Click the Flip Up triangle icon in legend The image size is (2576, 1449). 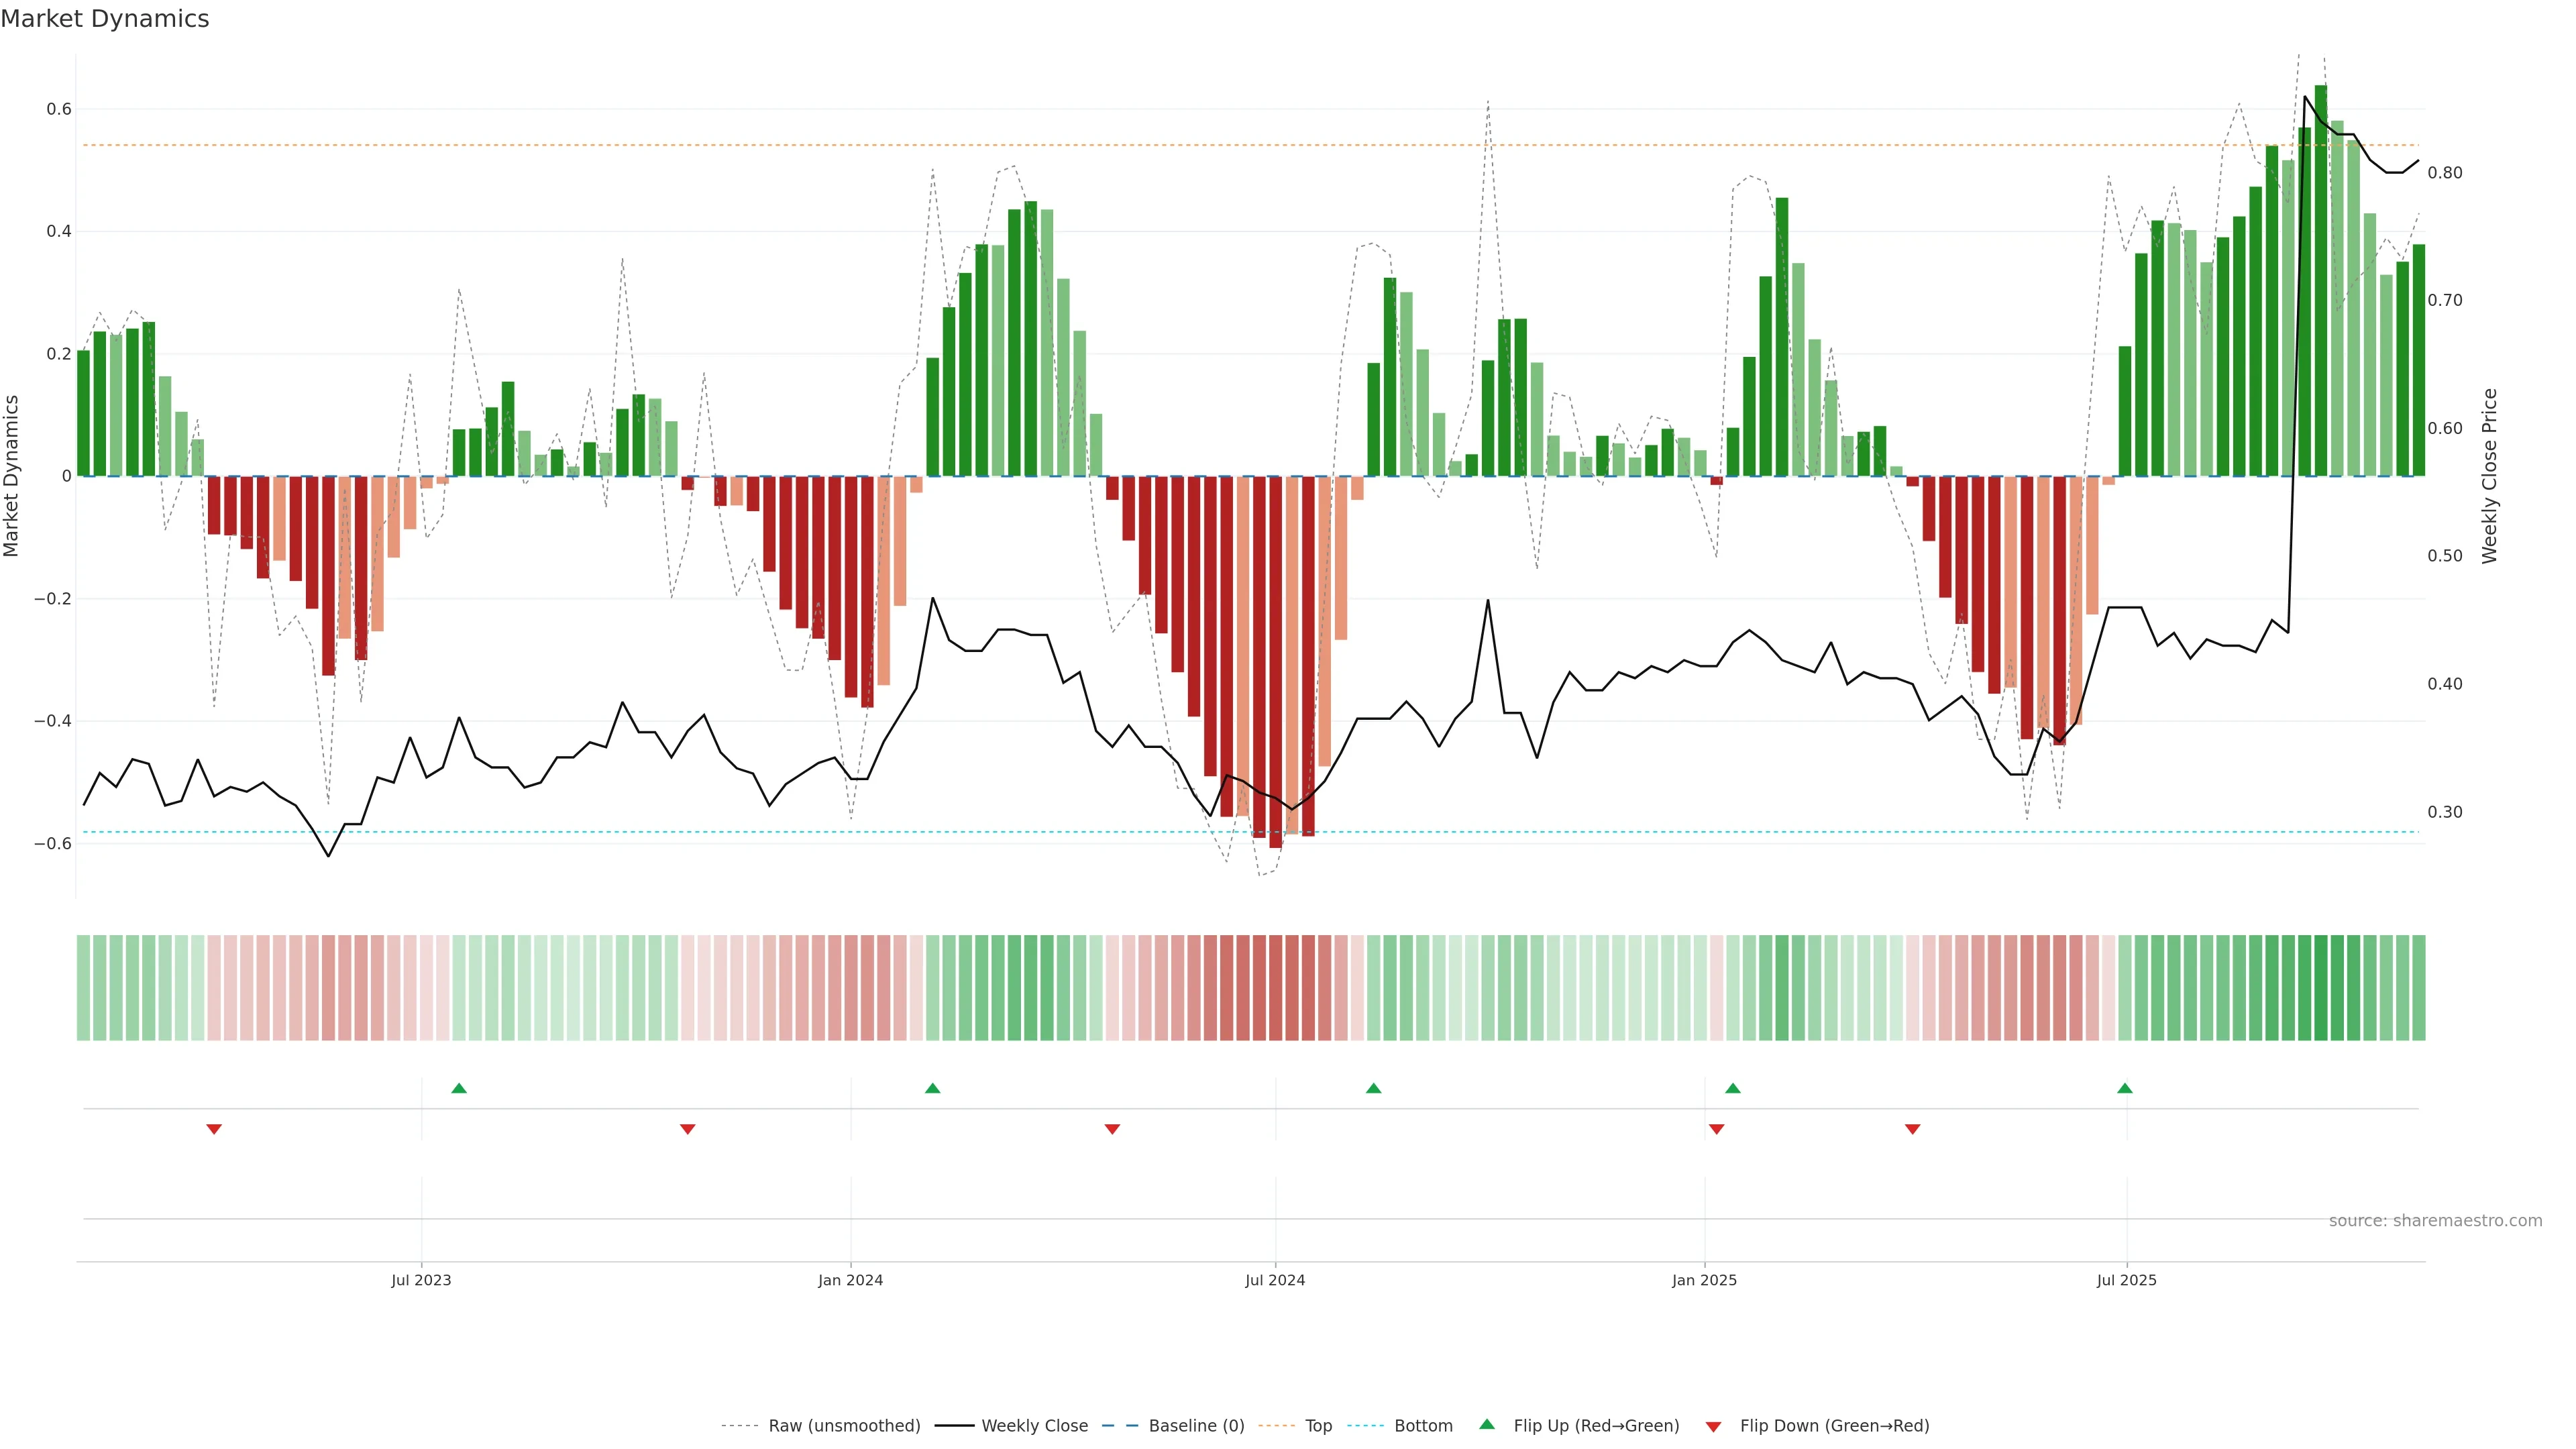(x=1487, y=1424)
